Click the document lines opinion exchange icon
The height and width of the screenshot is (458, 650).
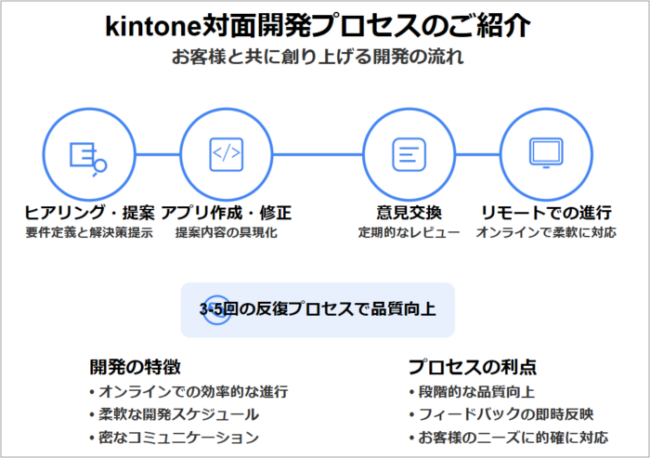409,155
